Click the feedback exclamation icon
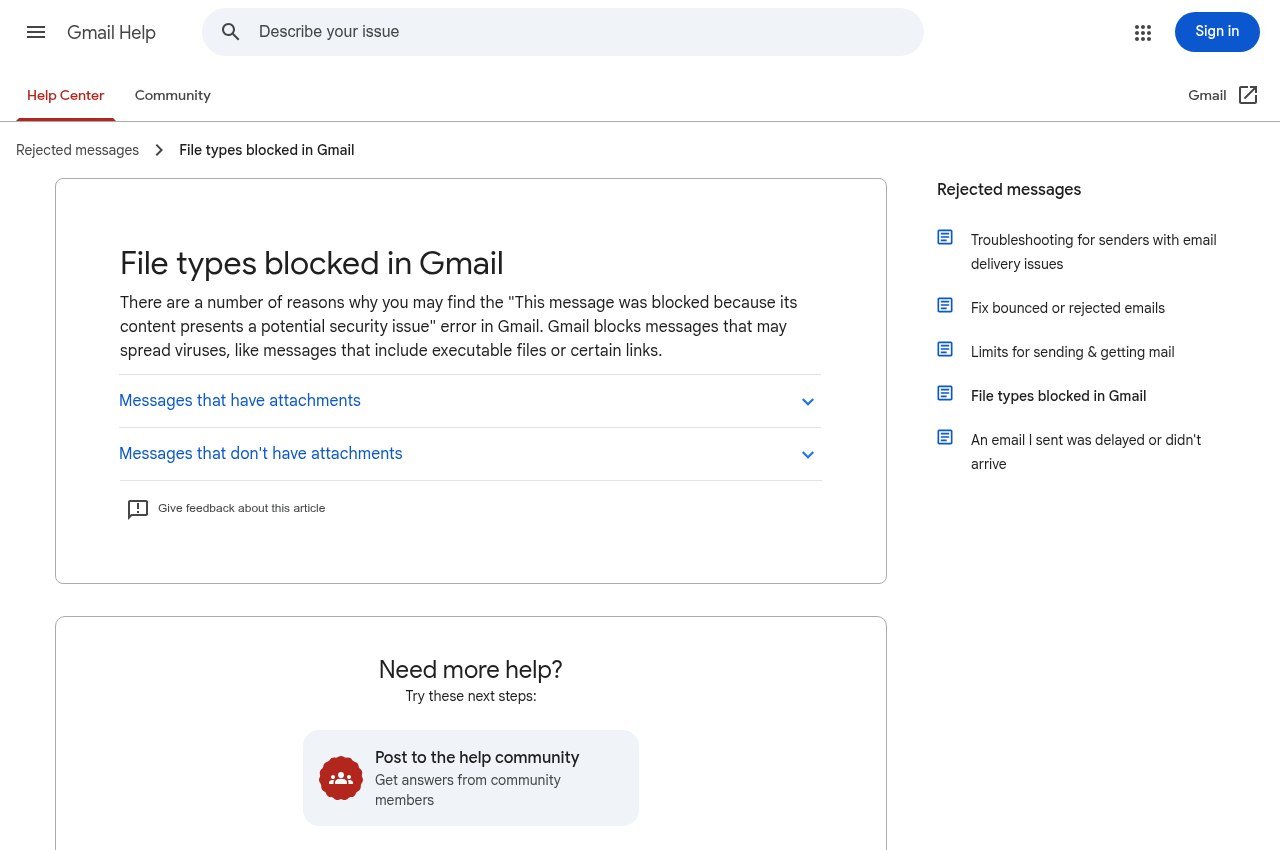The image size is (1280, 850). [x=138, y=509]
